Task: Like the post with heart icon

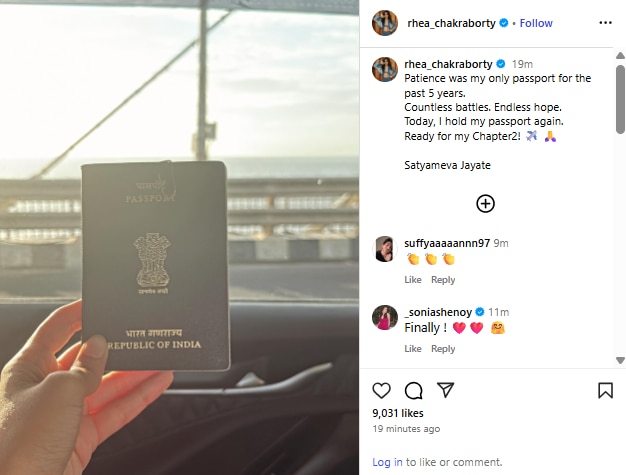Action: [x=381, y=390]
